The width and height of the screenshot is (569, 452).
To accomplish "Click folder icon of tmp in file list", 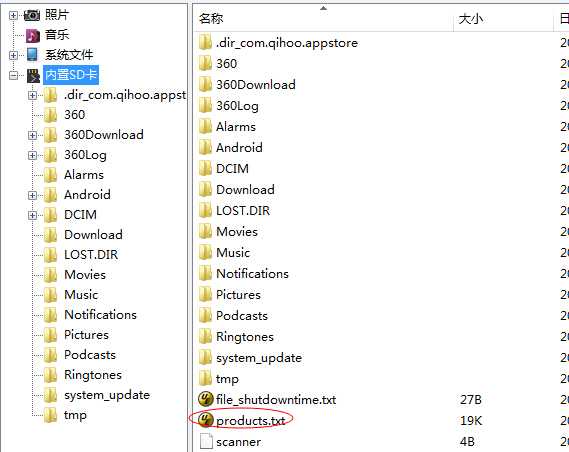I will (x=205, y=378).
